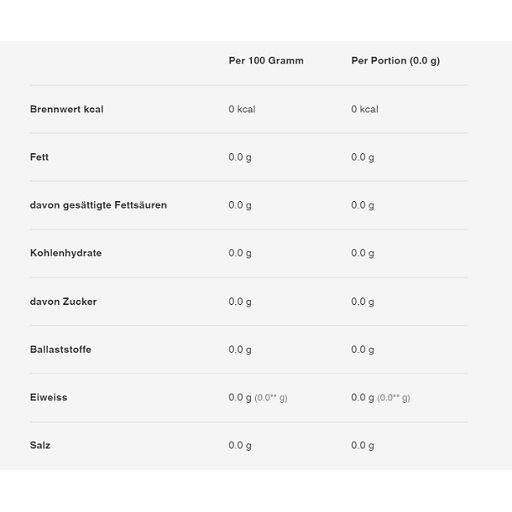Select Ballaststoffe value per 100 Gramm
512x512 pixels.
click(x=240, y=350)
